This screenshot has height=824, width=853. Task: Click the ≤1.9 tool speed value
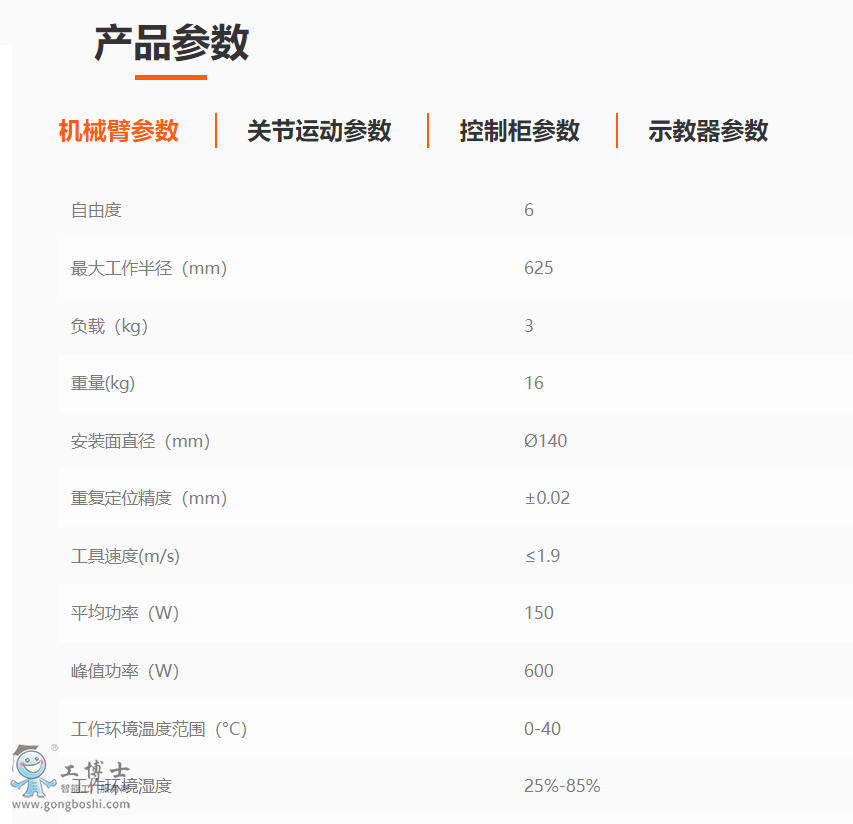pos(542,556)
